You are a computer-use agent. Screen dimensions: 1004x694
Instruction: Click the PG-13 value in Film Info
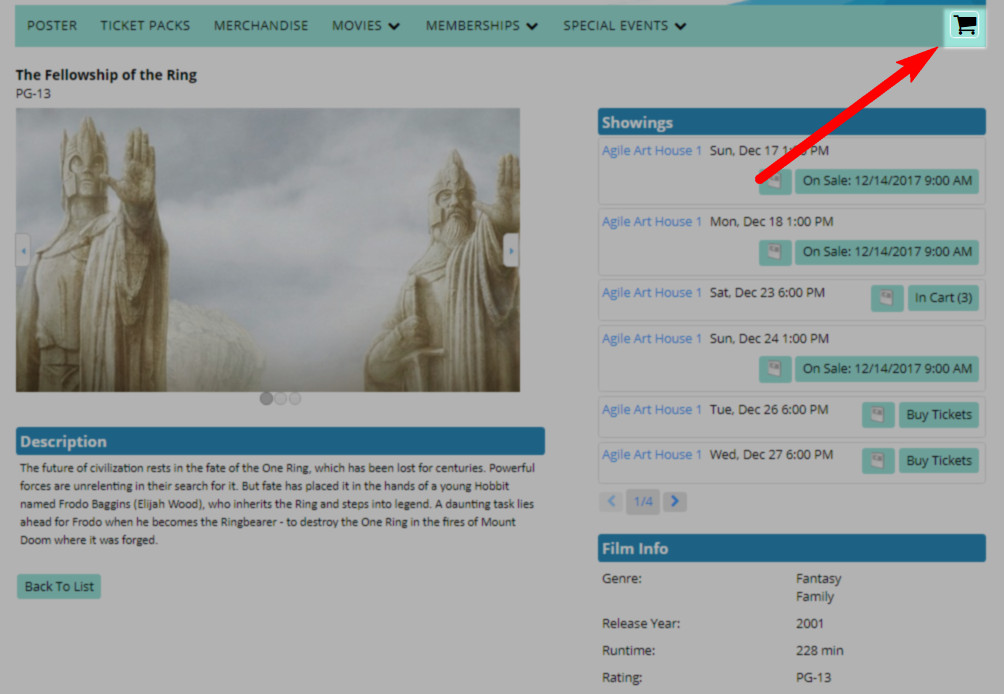[813, 677]
